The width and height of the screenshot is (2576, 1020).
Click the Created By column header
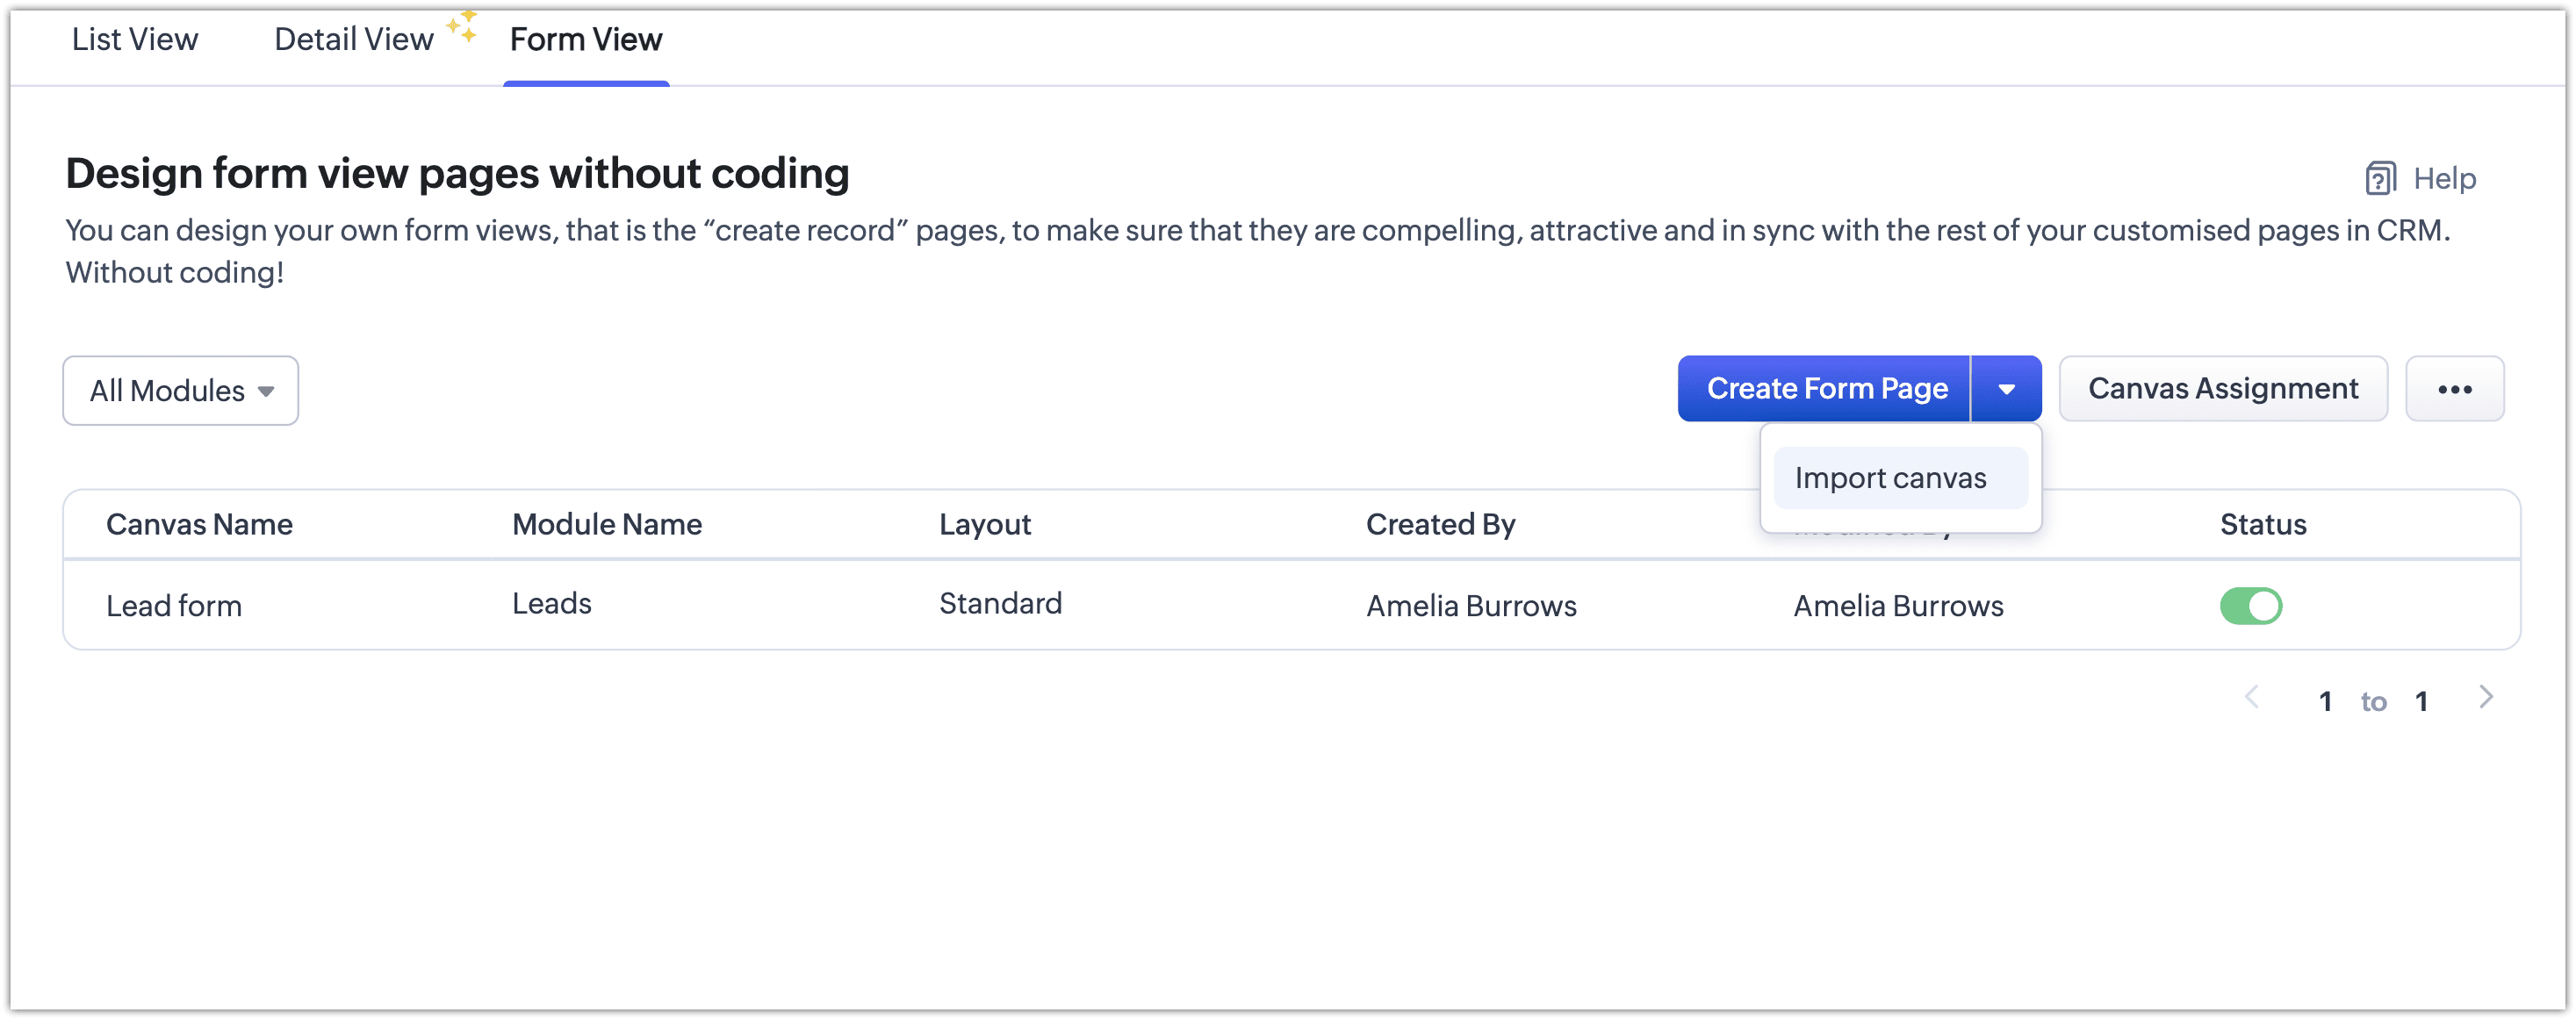point(1440,525)
